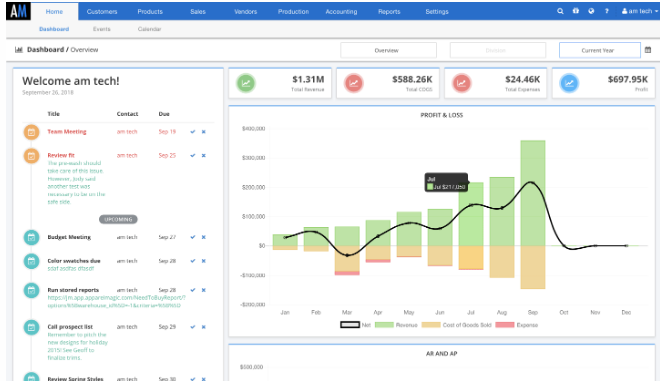Click the red Total COGS chart icon
Screen dimensions: 660x381
pyautogui.click(x=354, y=83)
